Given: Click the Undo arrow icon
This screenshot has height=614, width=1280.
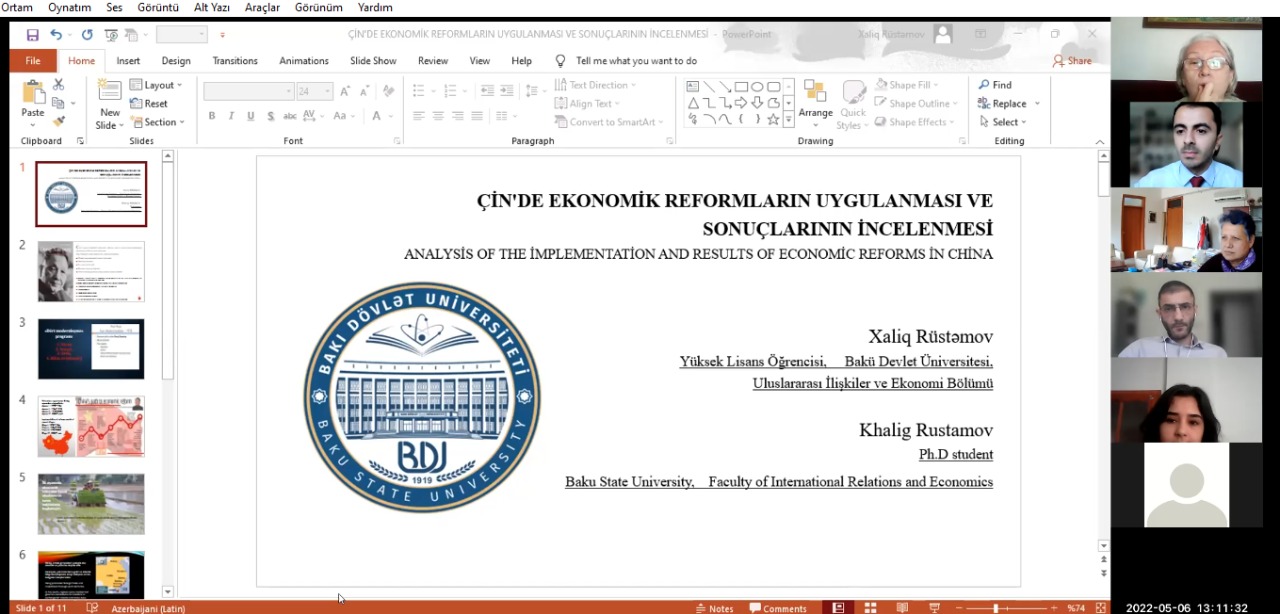Looking at the screenshot, I should (x=56, y=35).
